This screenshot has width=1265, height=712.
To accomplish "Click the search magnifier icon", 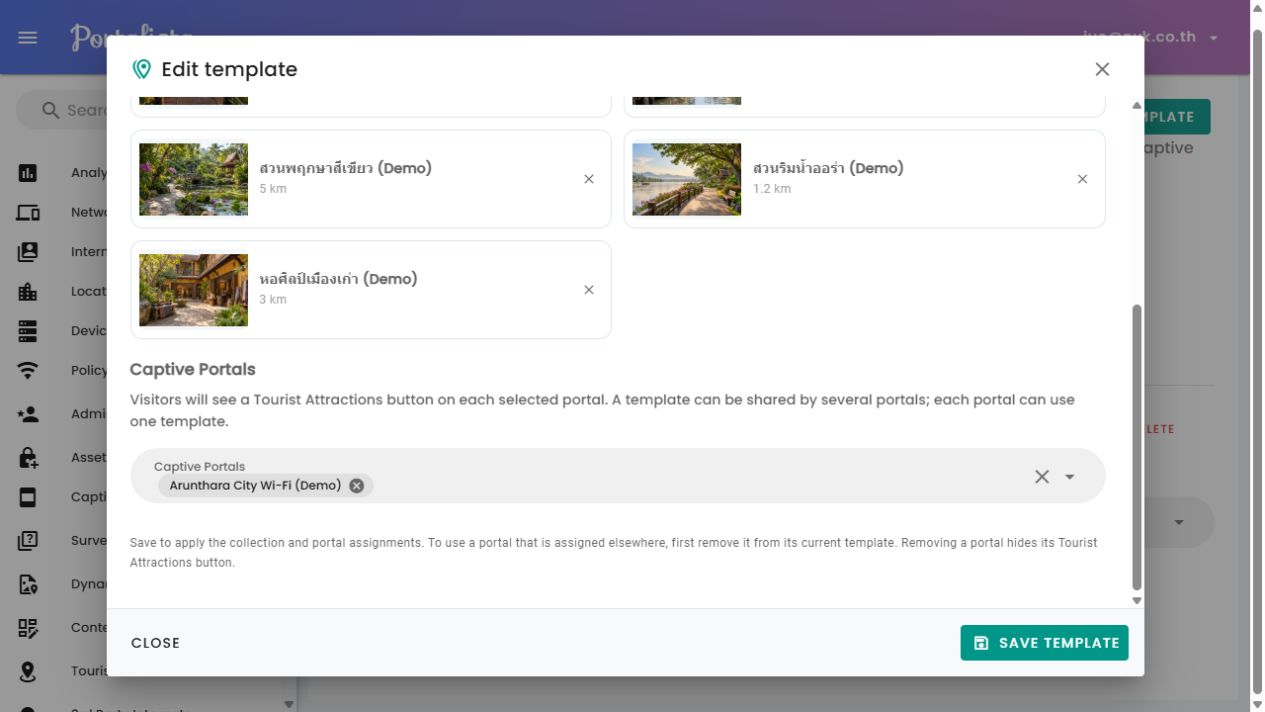I will click(x=51, y=110).
